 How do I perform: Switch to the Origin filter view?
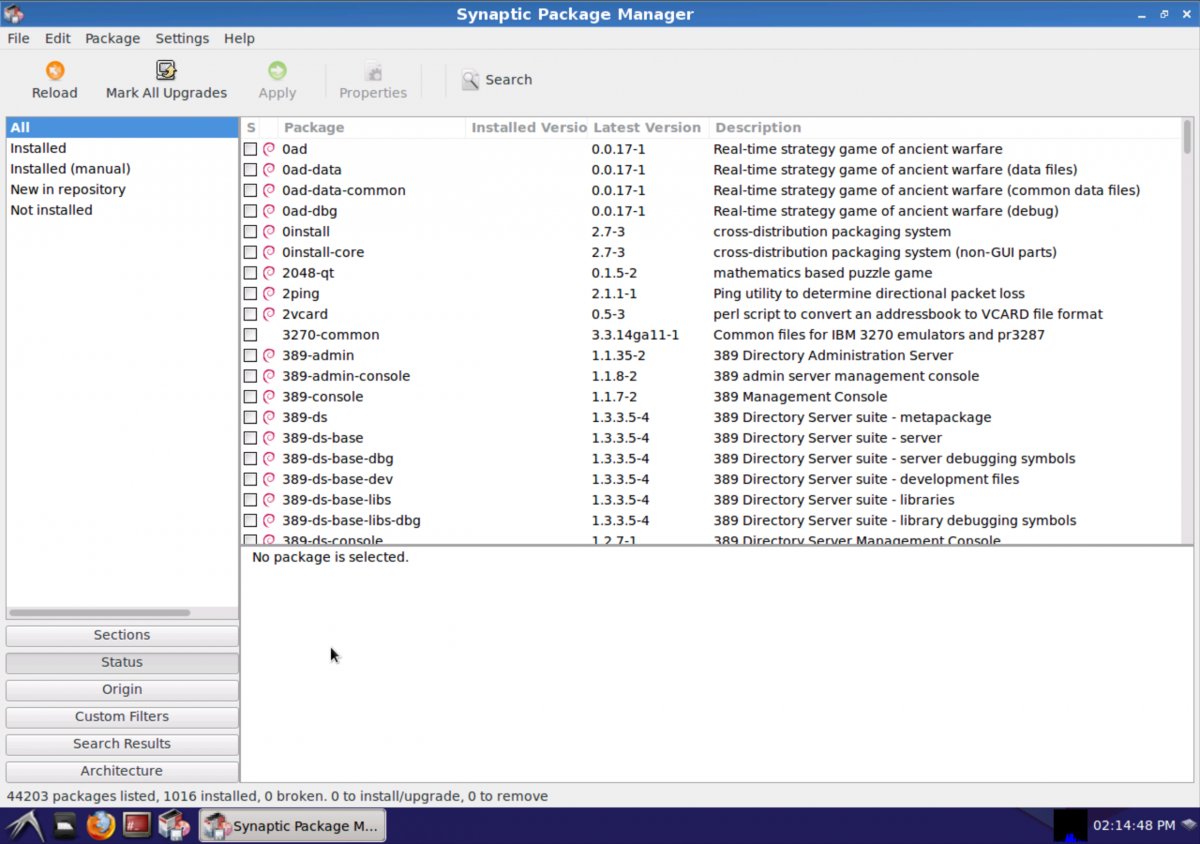click(x=122, y=689)
